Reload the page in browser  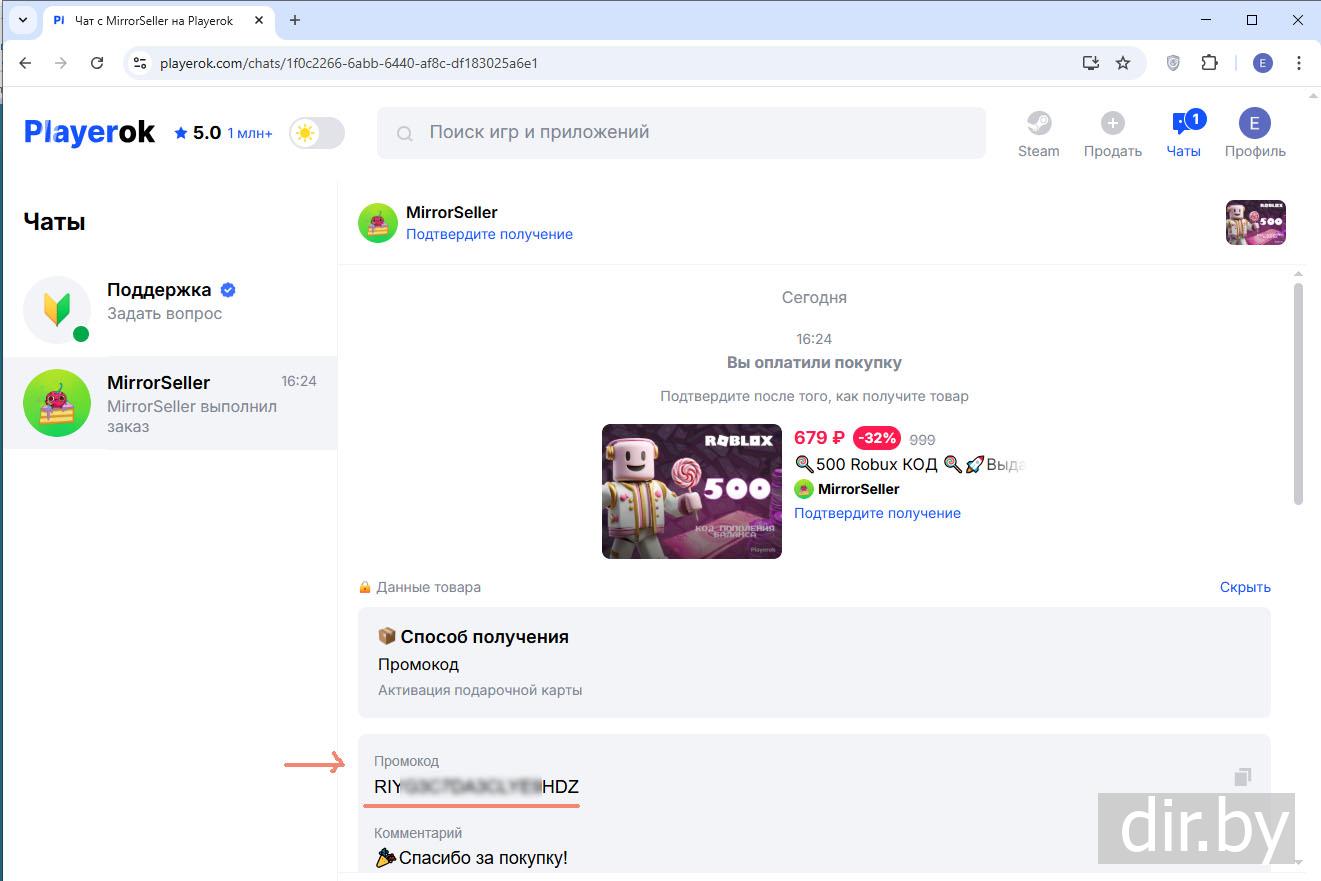tap(97, 63)
